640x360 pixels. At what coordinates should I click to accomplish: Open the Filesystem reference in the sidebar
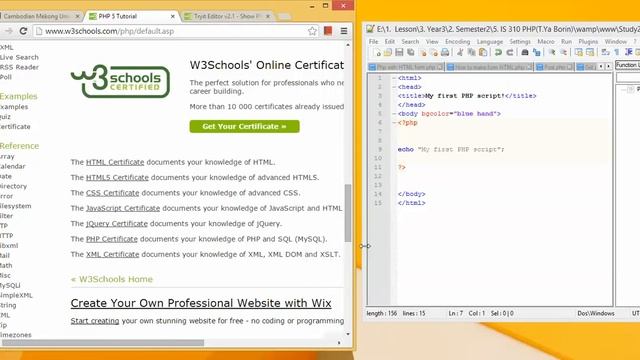(16, 206)
